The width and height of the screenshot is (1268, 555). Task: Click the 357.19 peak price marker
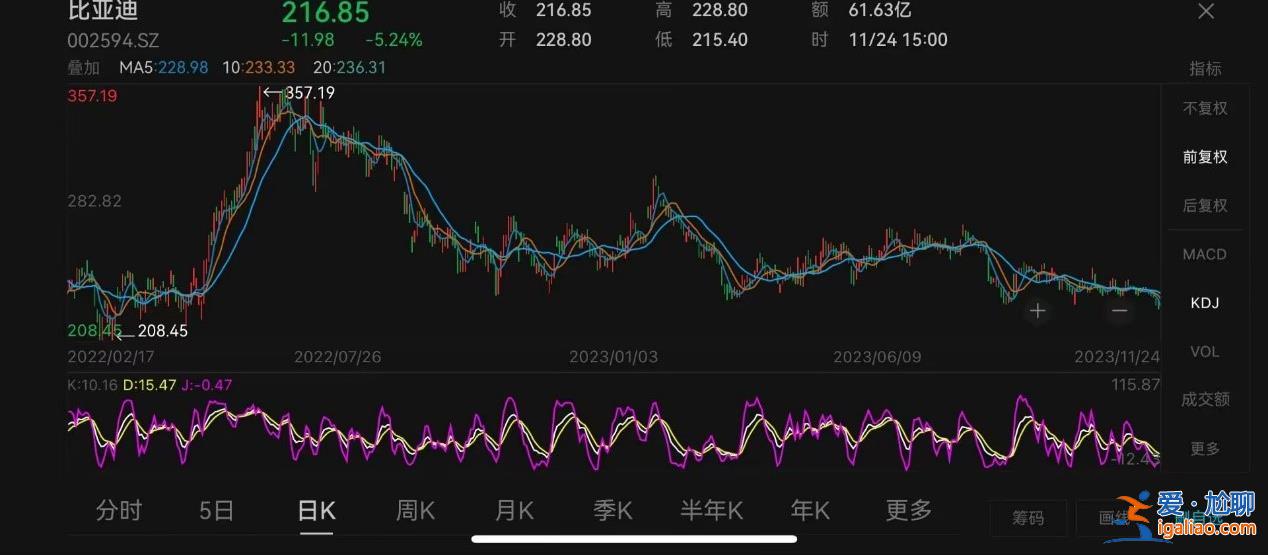309,93
